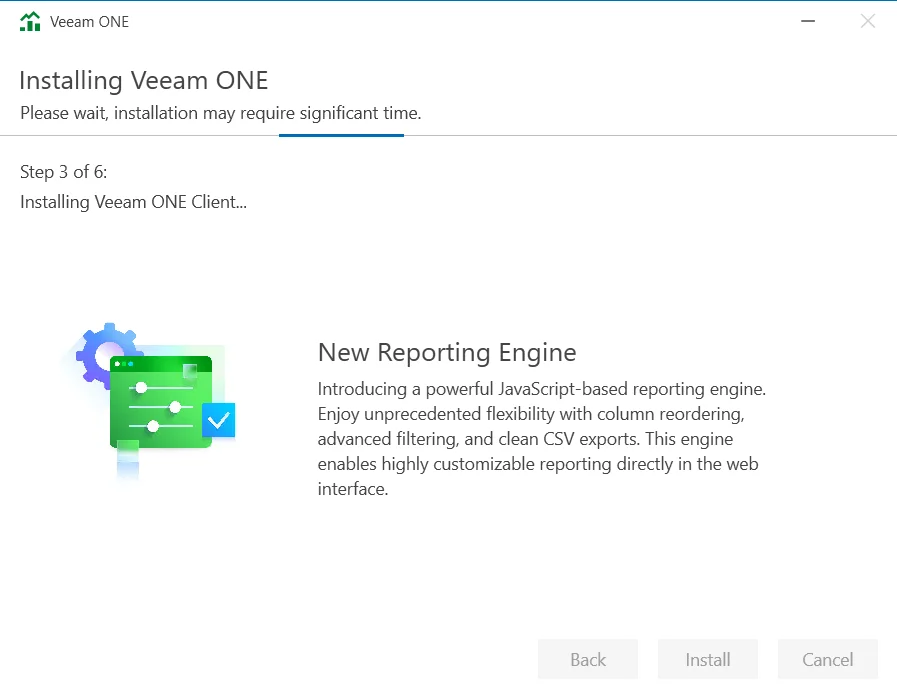Click the blue checkmark box illustration
Image resolution: width=897 pixels, height=697 pixels.
tap(218, 421)
